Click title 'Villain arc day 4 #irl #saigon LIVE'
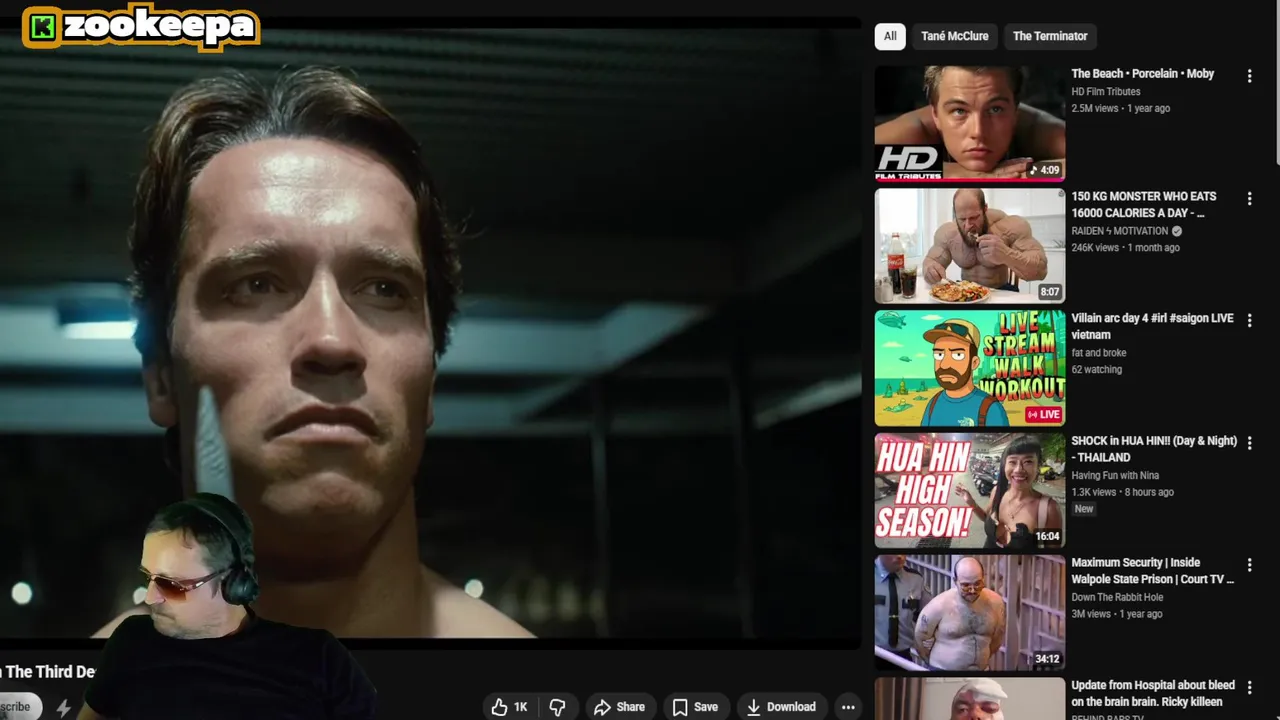Screen dimensions: 1280x720 (1152, 327)
